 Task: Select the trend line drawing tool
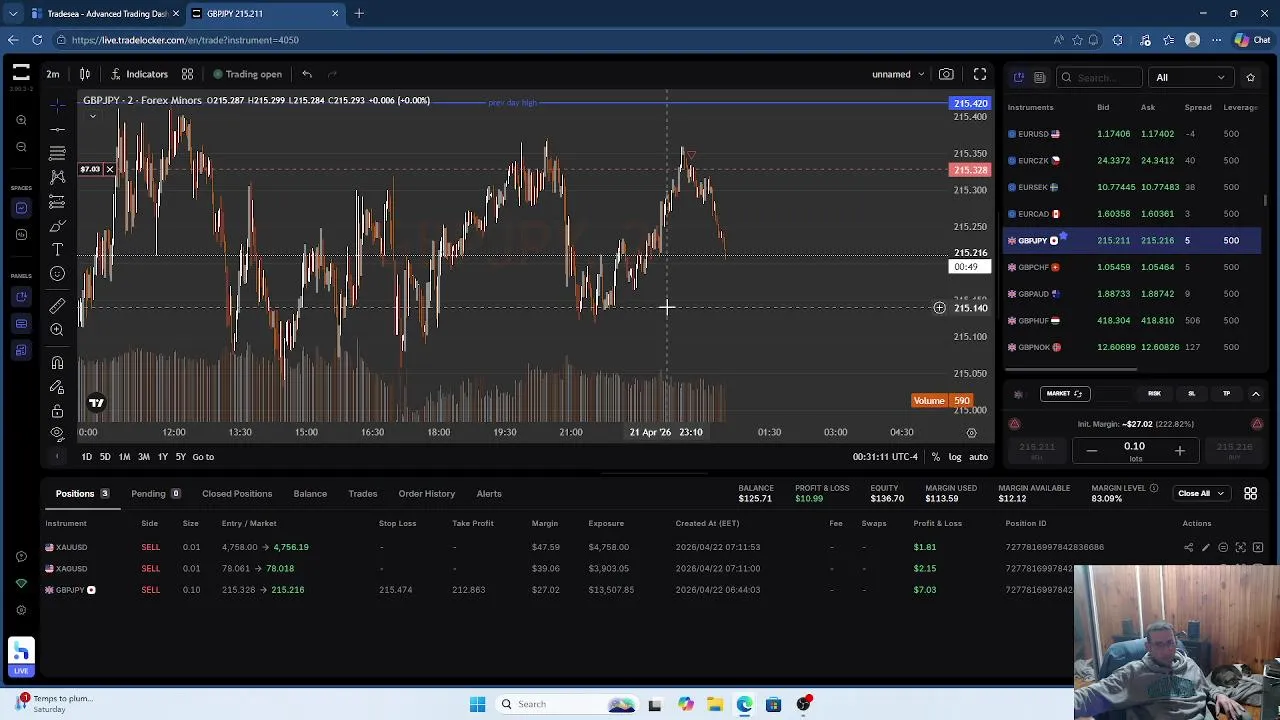tap(57, 129)
